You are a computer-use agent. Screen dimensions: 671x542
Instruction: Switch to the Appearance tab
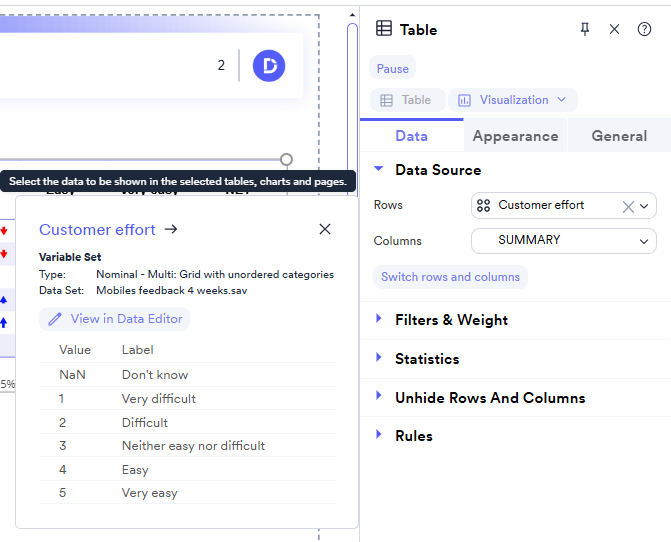pos(515,136)
